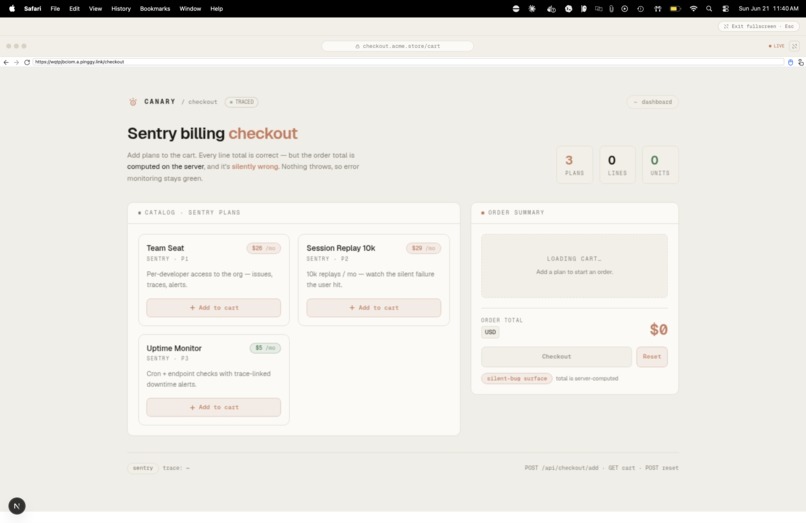Click the silent-bug surface tag
Screen dimensions: 806x523
pos(517,378)
